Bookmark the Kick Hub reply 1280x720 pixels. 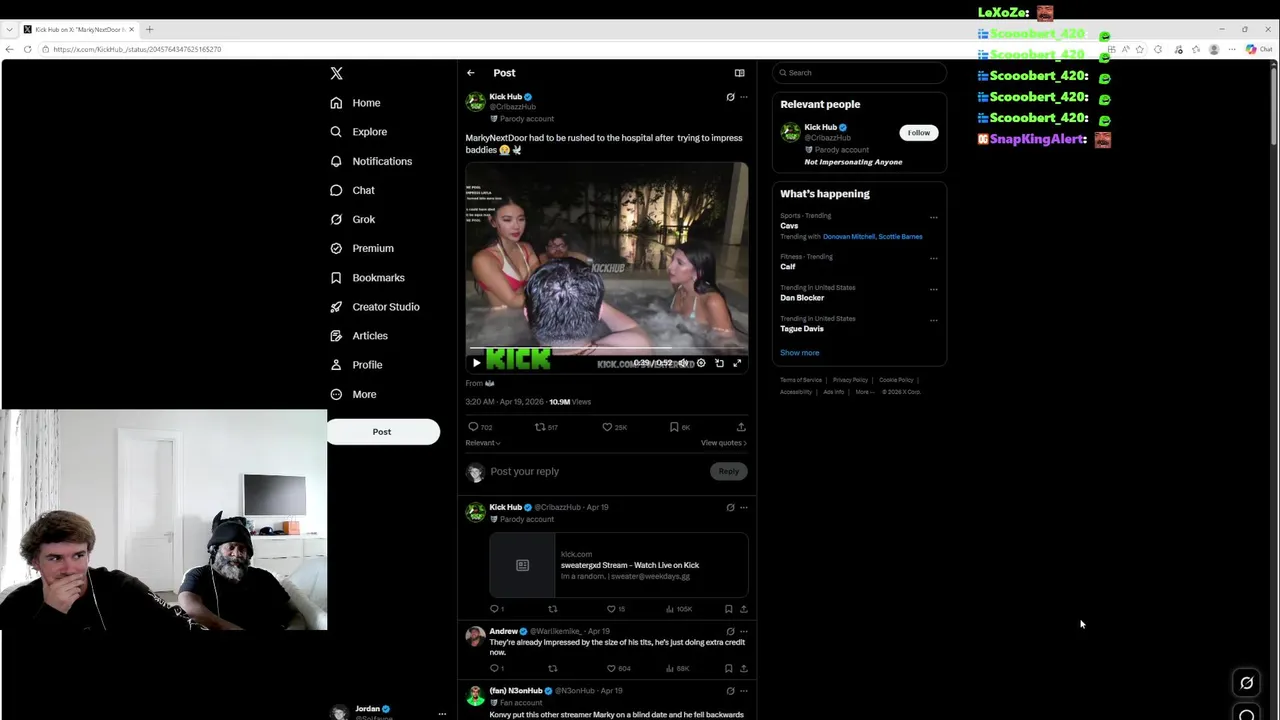pyautogui.click(x=728, y=609)
